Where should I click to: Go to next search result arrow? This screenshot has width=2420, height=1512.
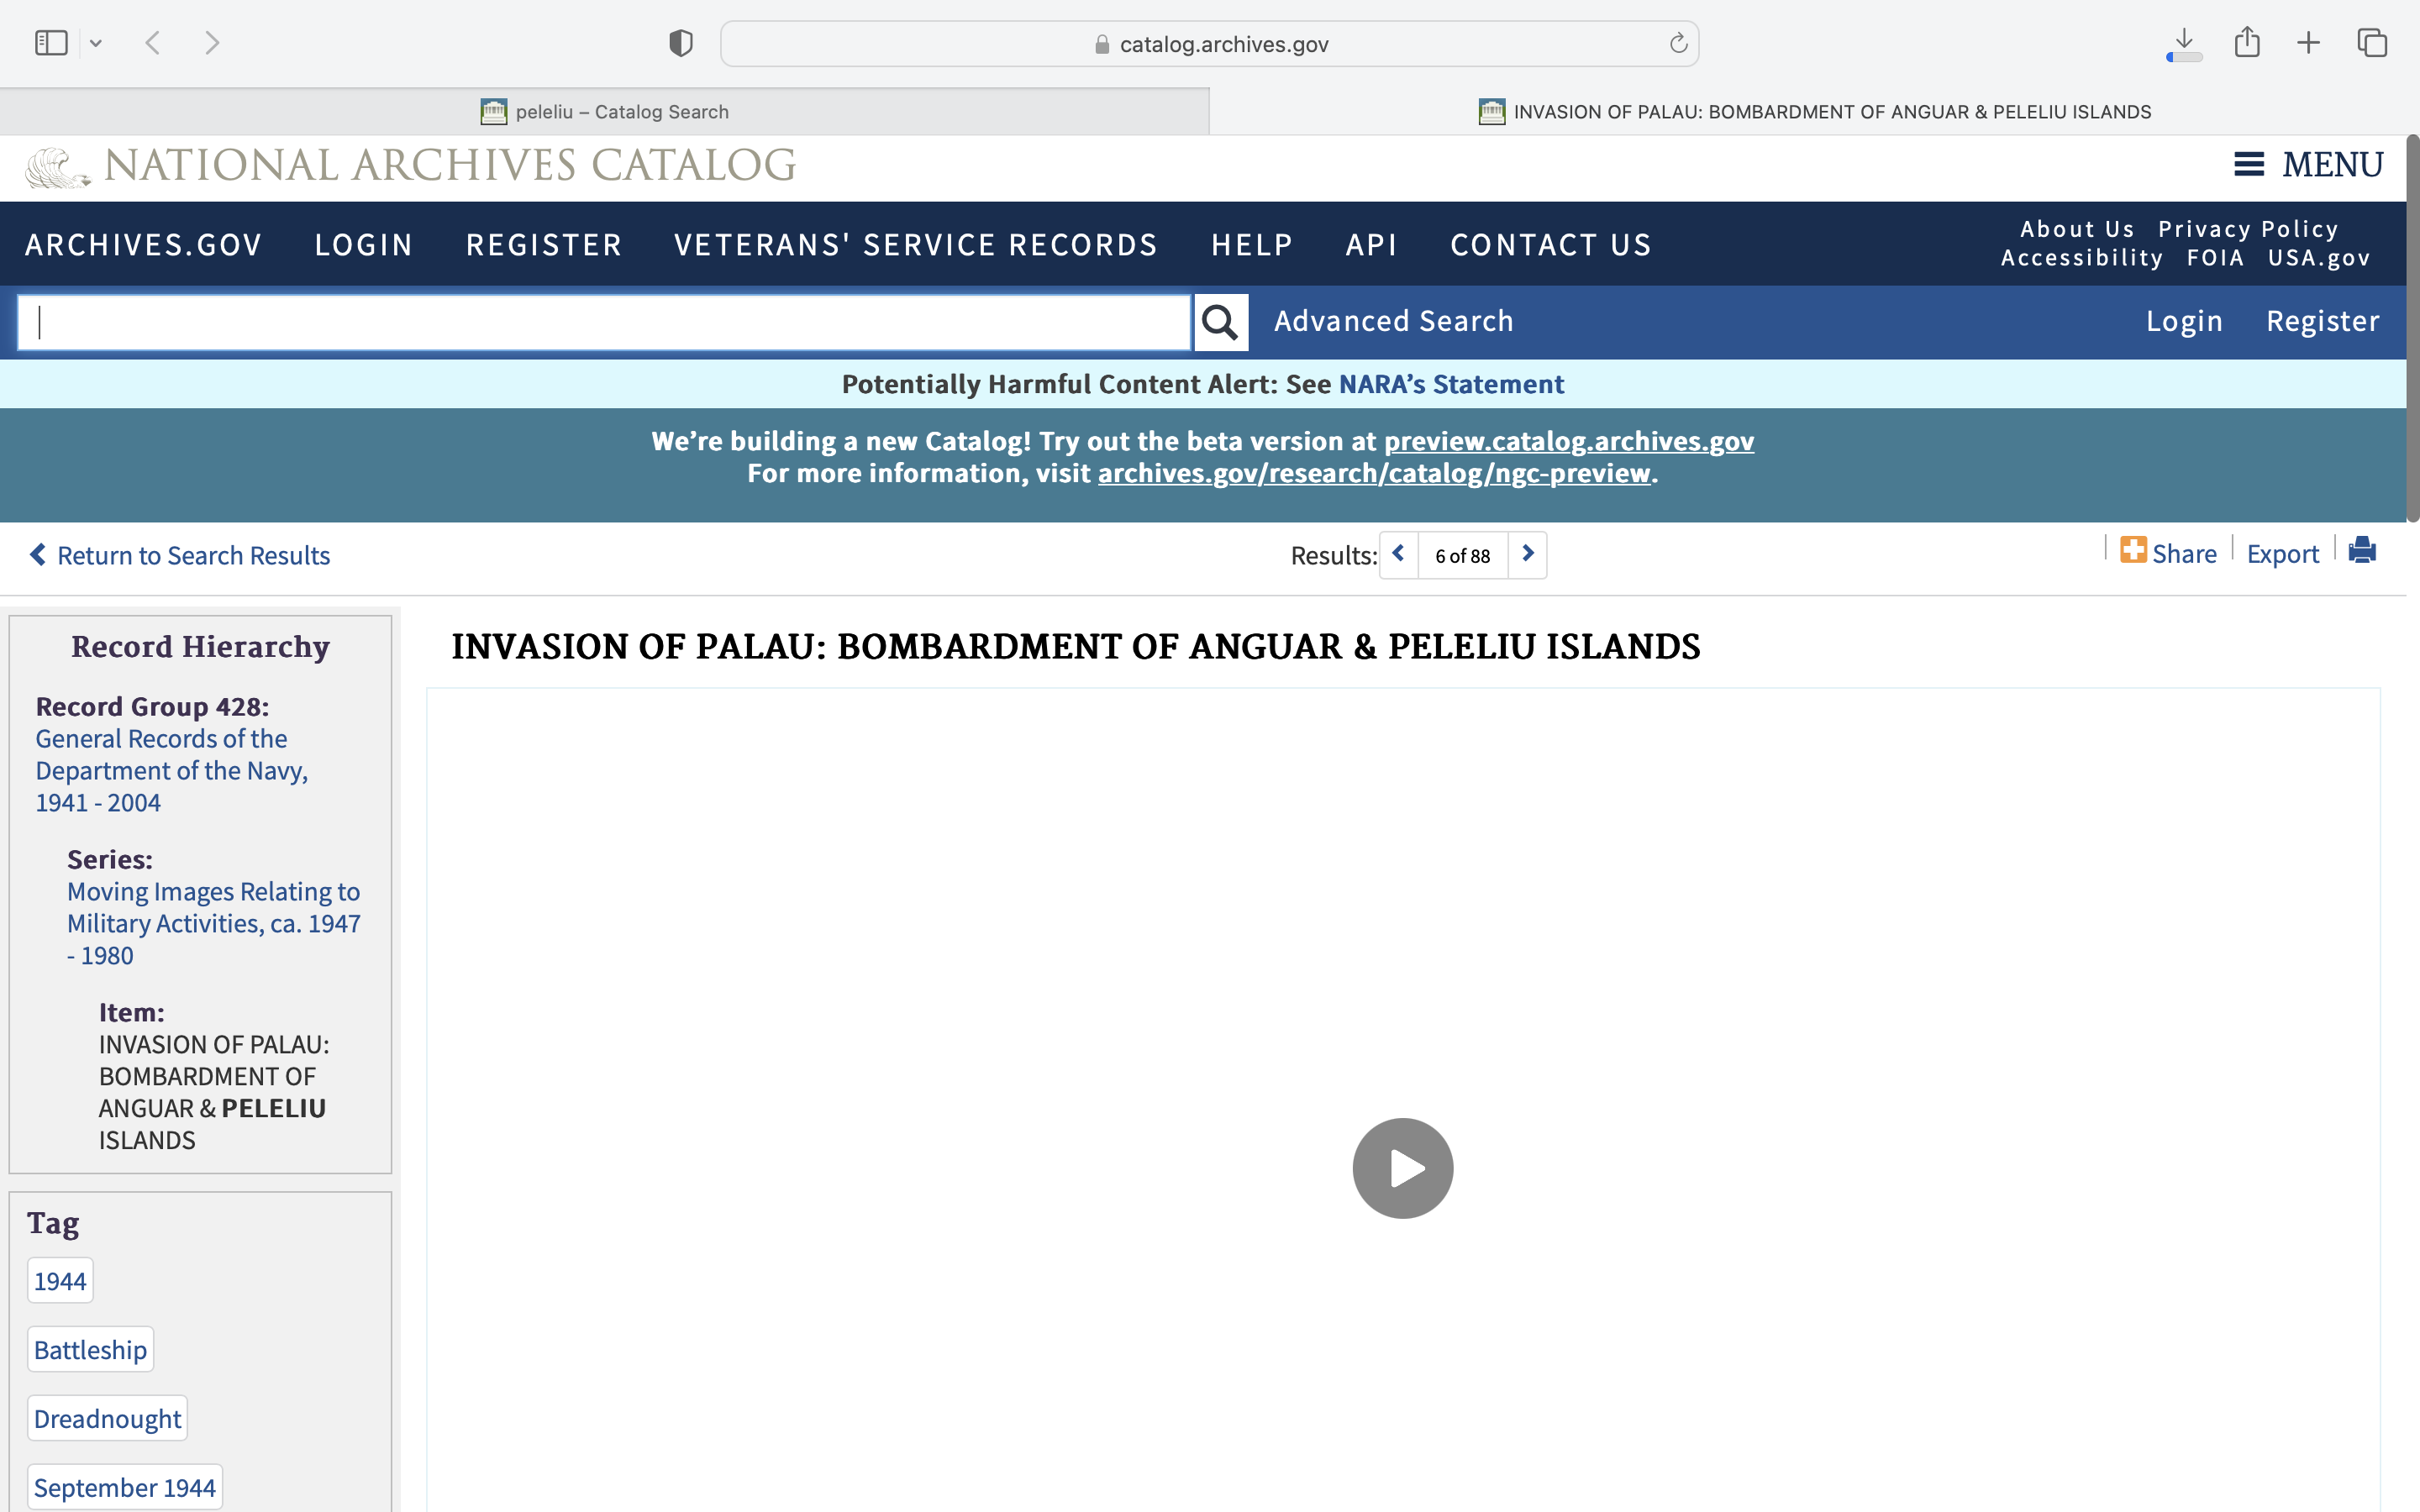pos(1527,554)
